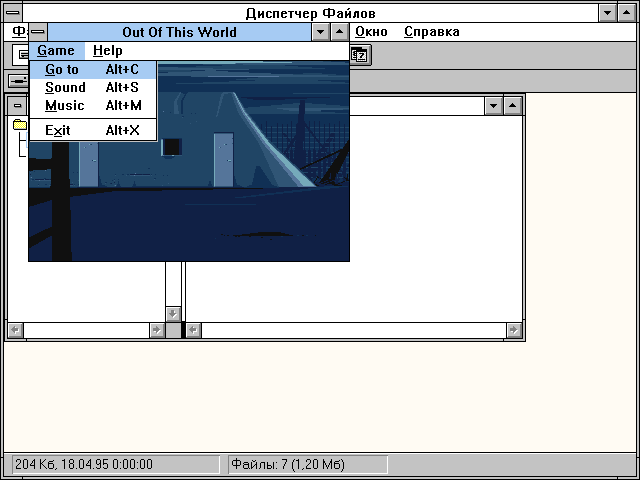
Task: Open the Окно menu in File Manager
Action: (371, 32)
